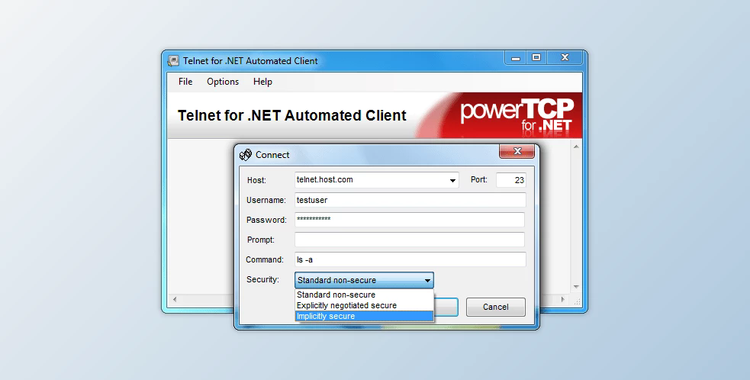
Task: Cancel the Connect dialog
Action: (496, 307)
